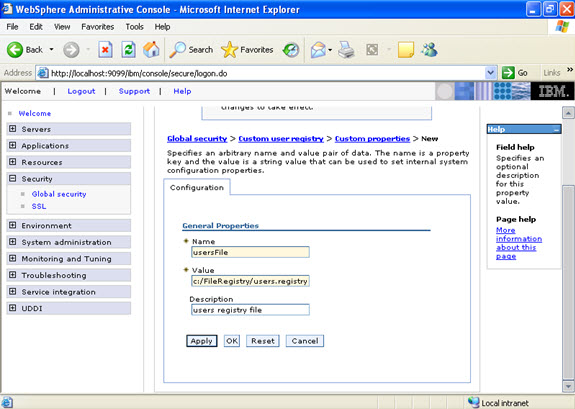Click the Description input field
The width and height of the screenshot is (575, 409).
click(250, 310)
